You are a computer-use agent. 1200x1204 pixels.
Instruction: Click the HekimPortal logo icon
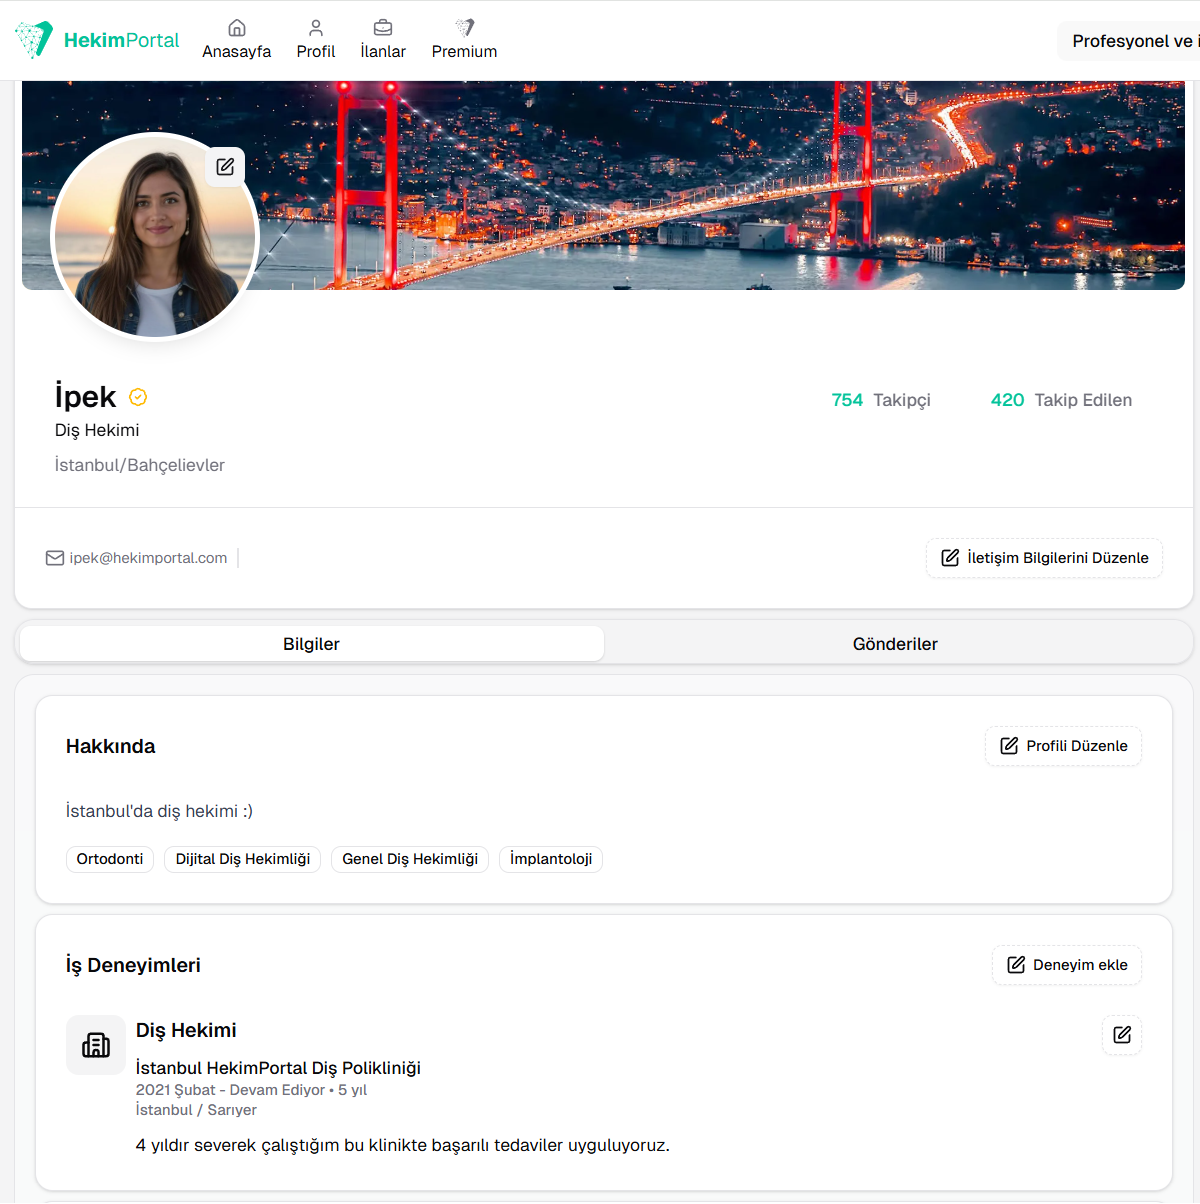click(34, 40)
